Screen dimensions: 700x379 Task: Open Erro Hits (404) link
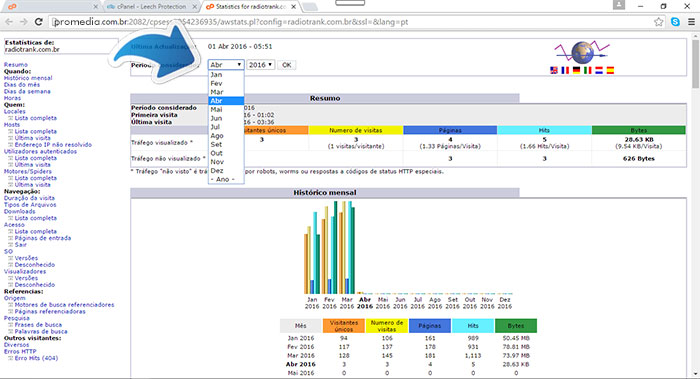36,358
